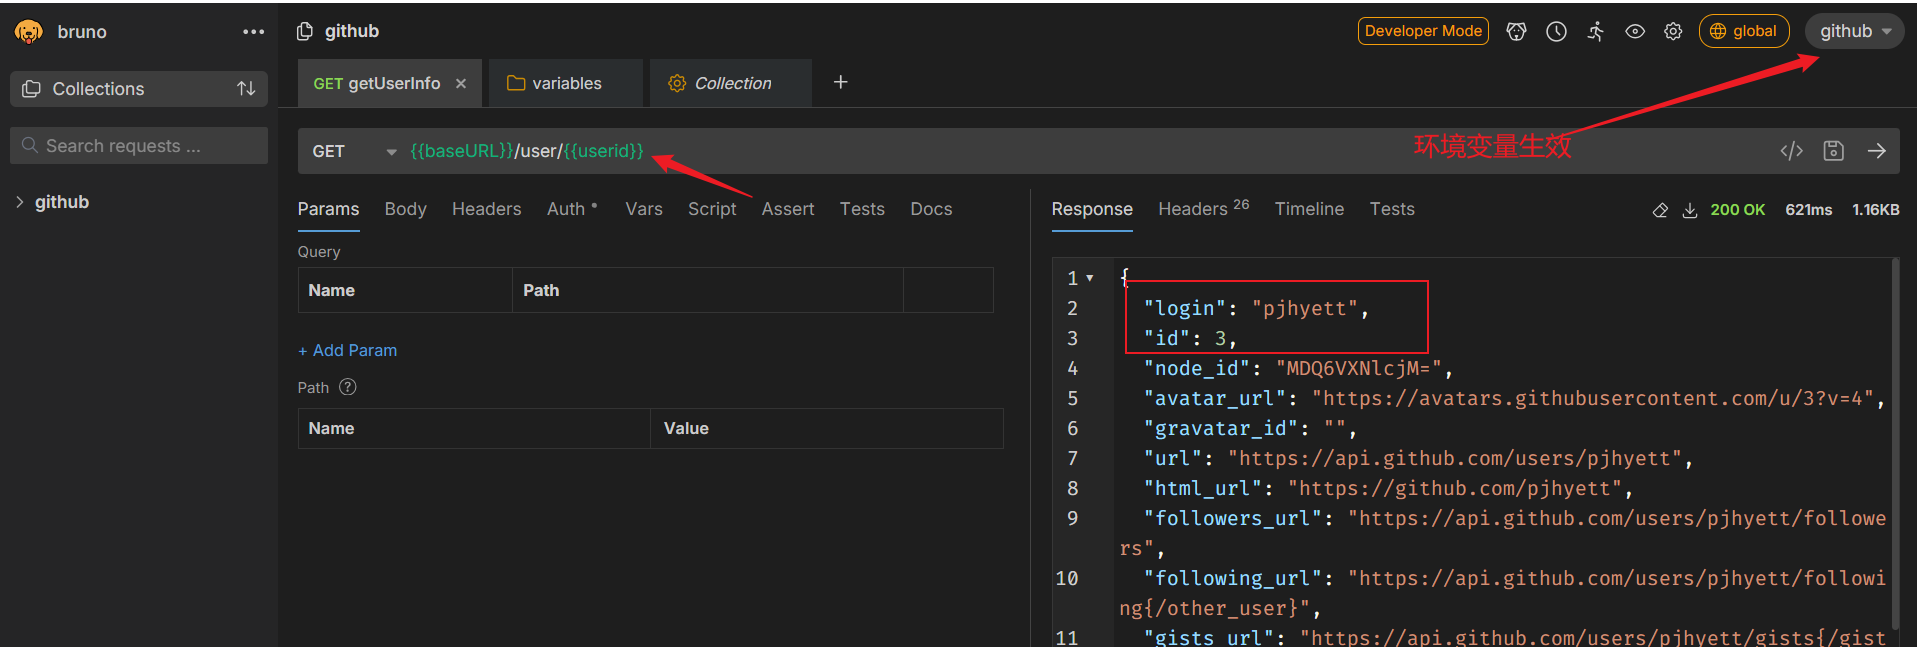Click the runner icon in top toolbar
The width and height of the screenshot is (1917, 647).
click(x=1595, y=31)
